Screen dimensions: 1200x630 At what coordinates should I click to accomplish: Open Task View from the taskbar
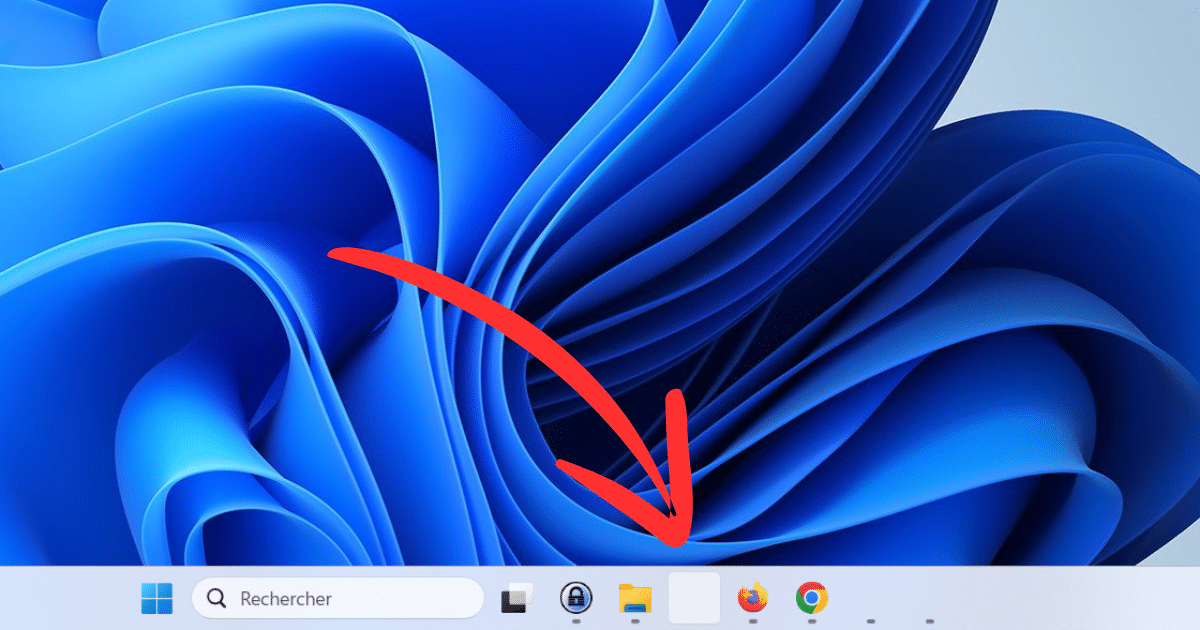click(x=518, y=598)
